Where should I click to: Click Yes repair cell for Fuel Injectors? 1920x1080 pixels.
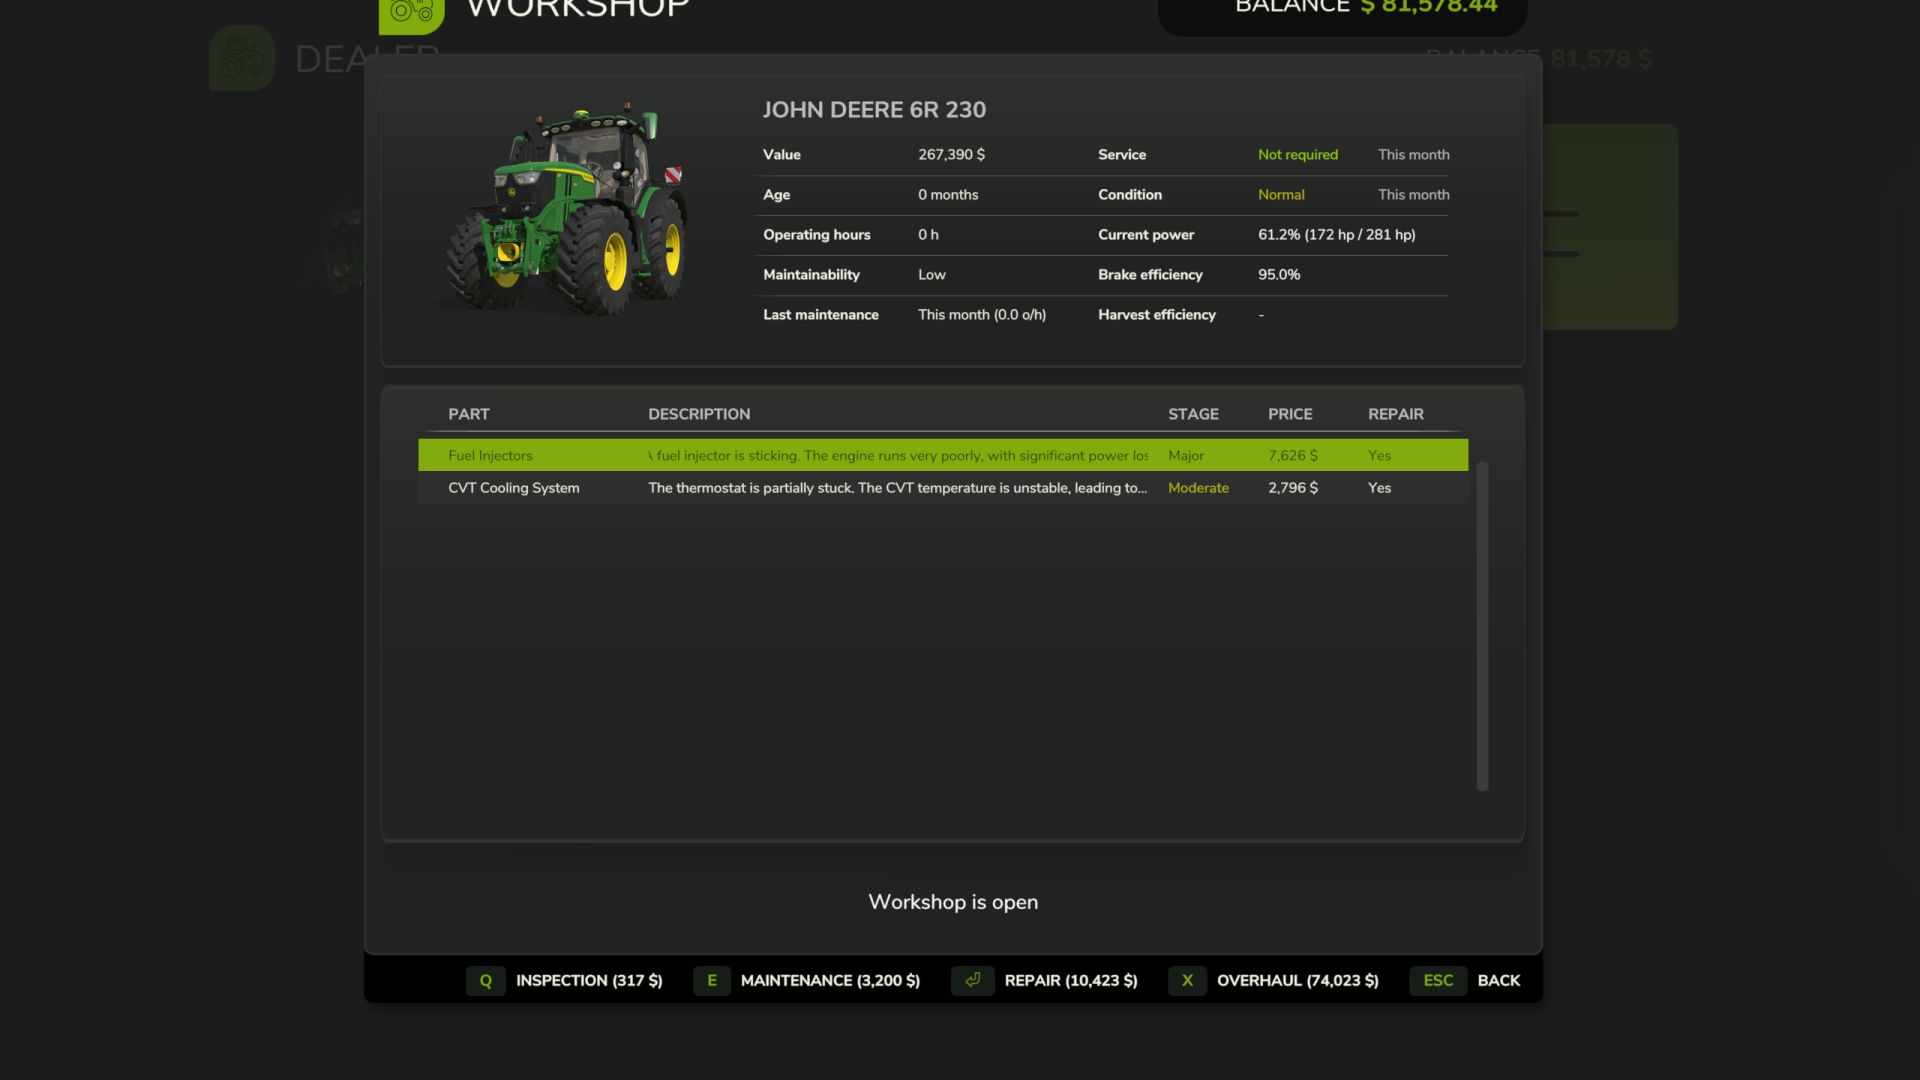[1379, 455]
